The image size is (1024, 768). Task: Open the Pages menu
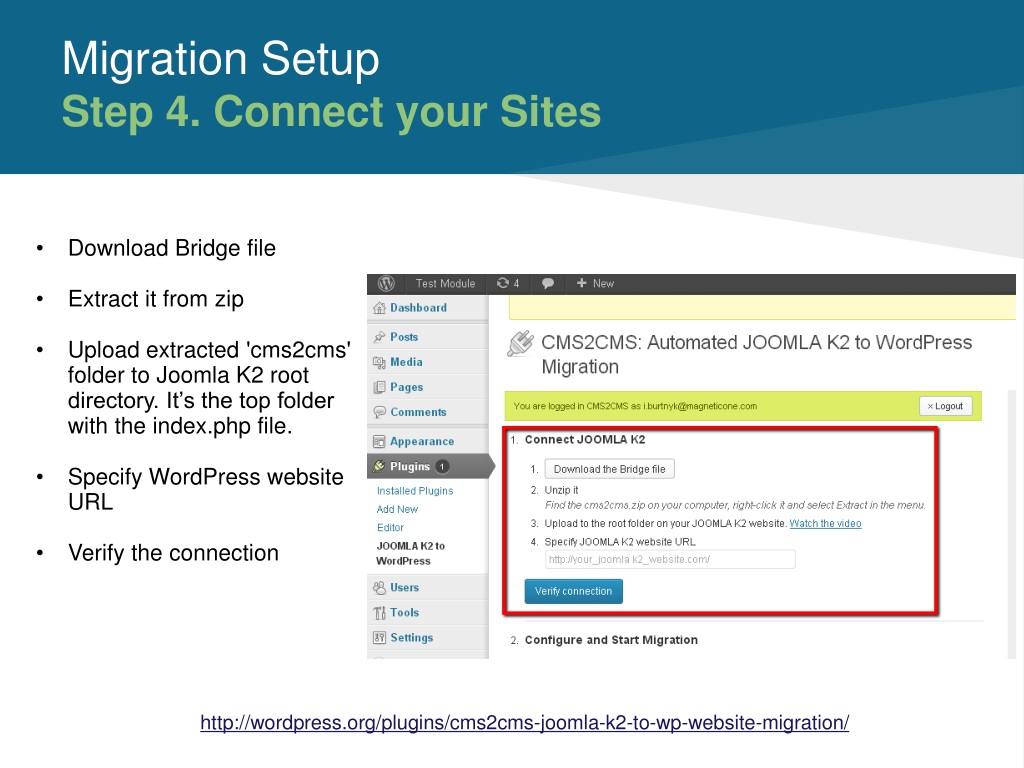tap(406, 387)
